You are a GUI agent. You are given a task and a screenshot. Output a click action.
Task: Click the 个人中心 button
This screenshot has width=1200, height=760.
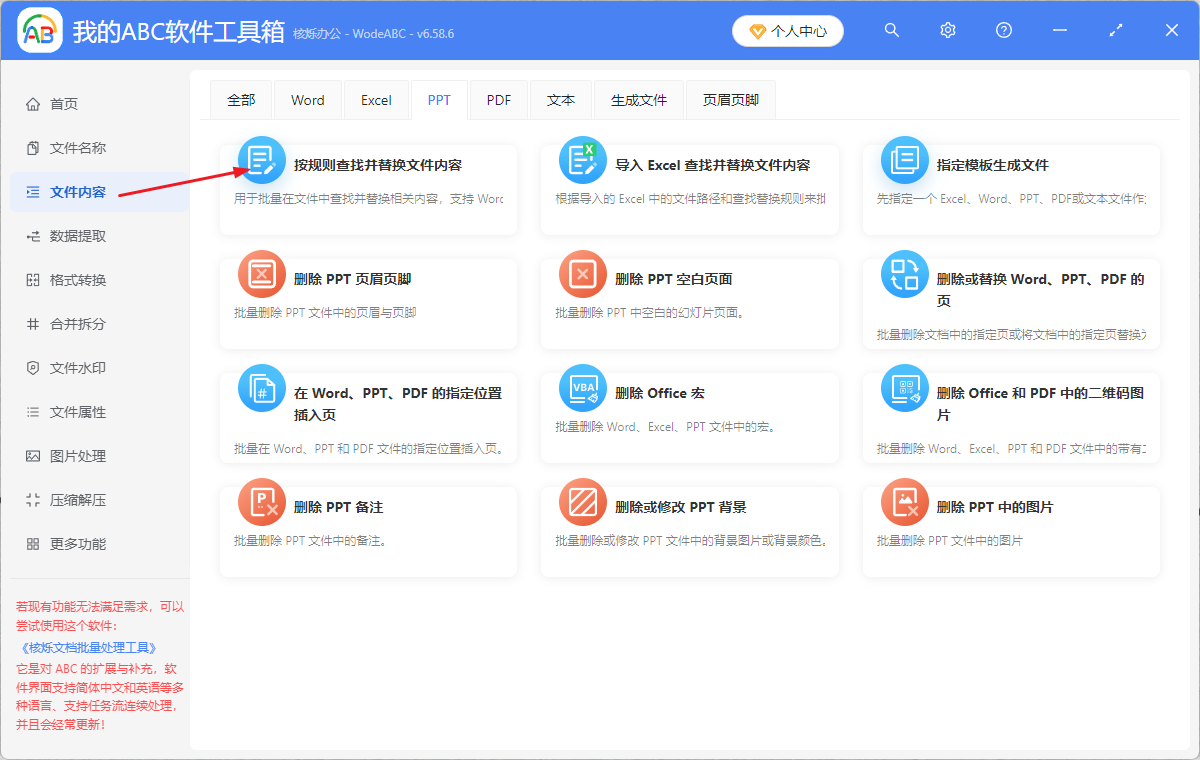coord(787,30)
